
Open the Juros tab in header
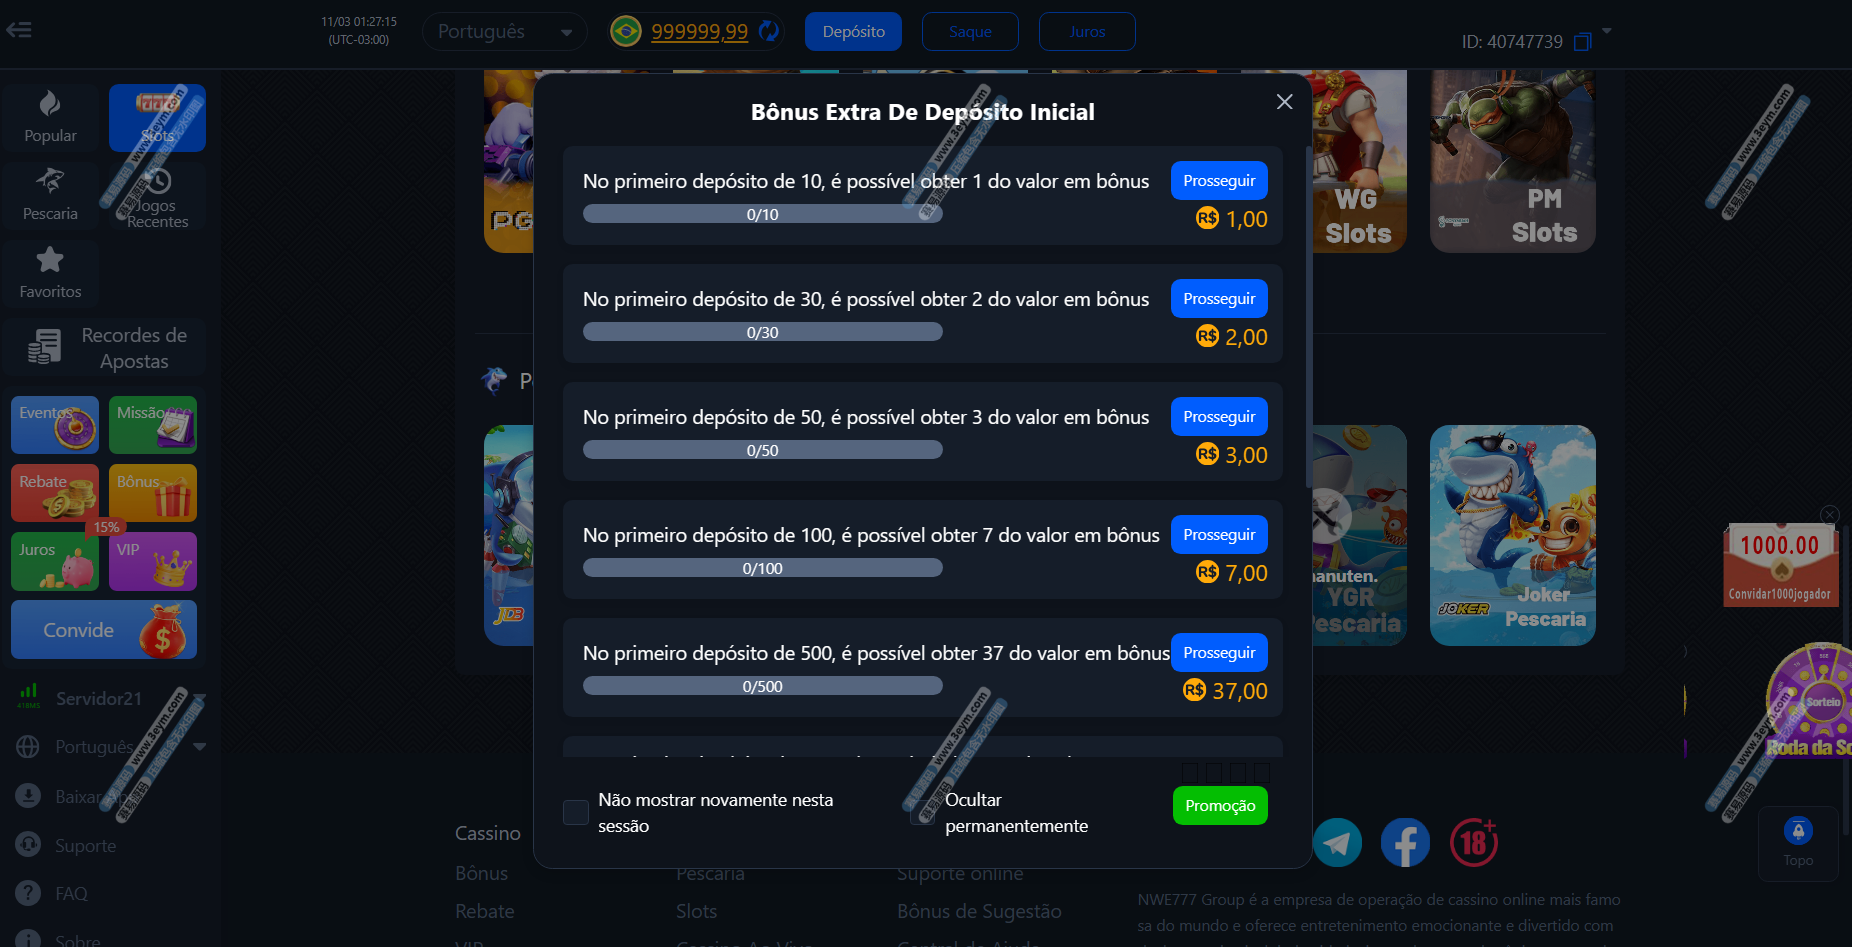click(x=1087, y=31)
